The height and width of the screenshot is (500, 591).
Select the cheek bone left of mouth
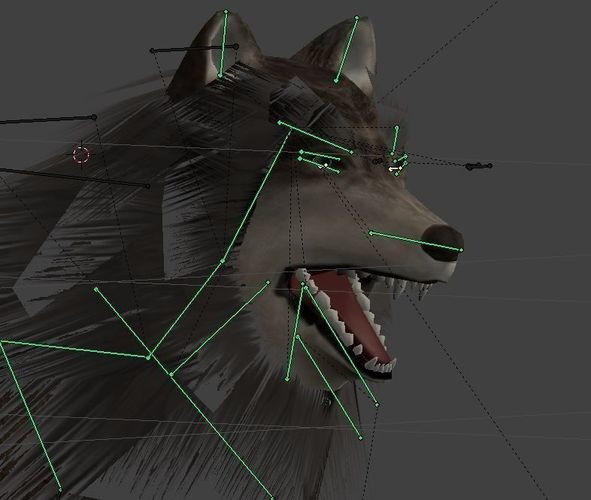tap(220, 328)
